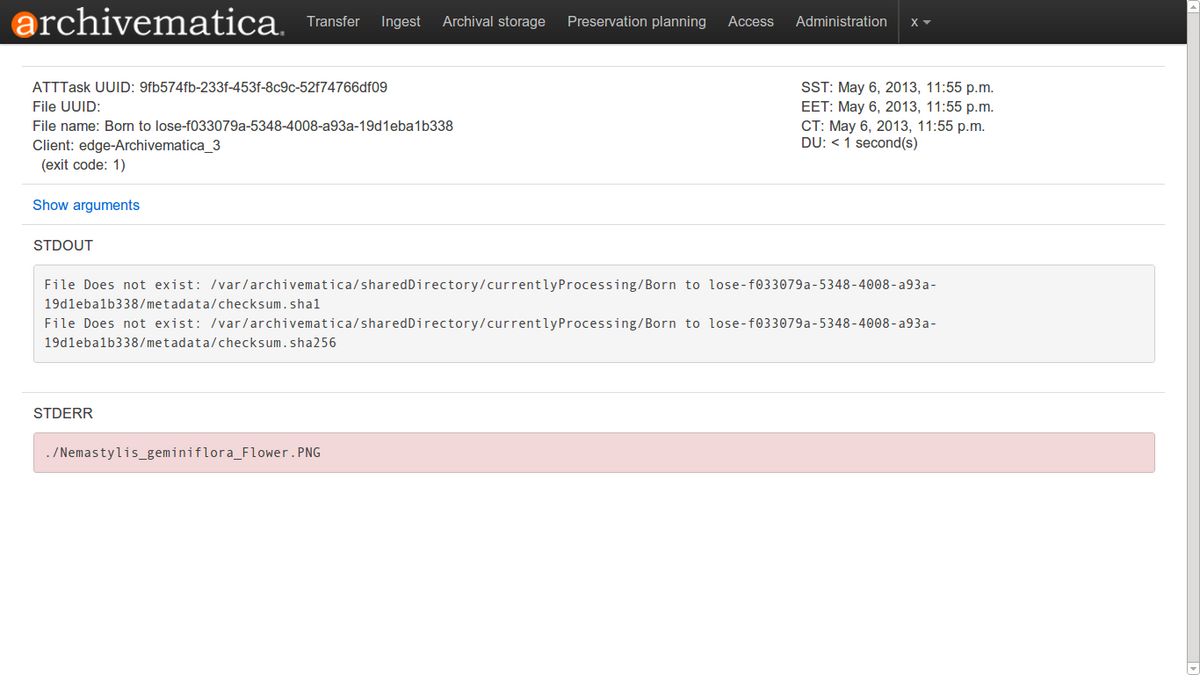Screen dimensions: 1200x675
Task: Click the scrollbar down arrow
Action: 1192,668
